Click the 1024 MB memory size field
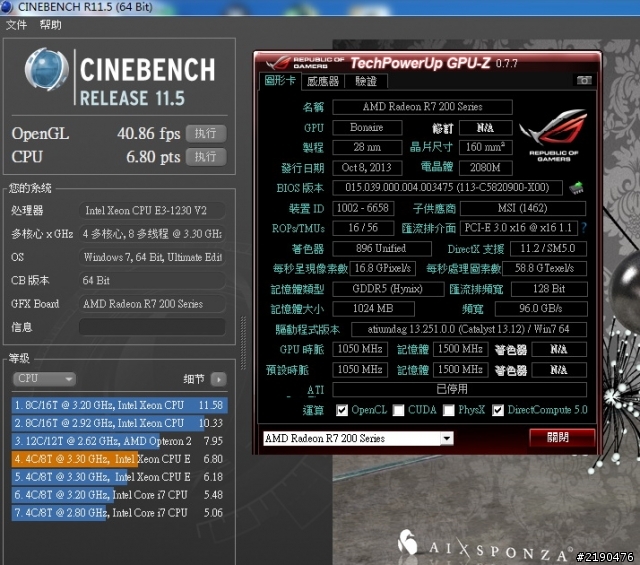The image size is (640, 565). tap(373, 309)
